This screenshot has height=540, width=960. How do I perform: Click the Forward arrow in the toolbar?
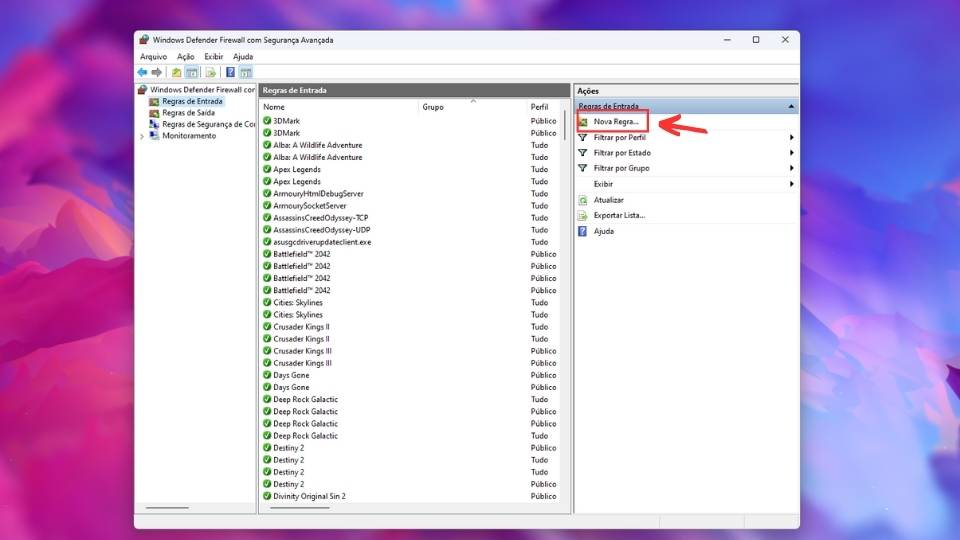coord(157,72)
